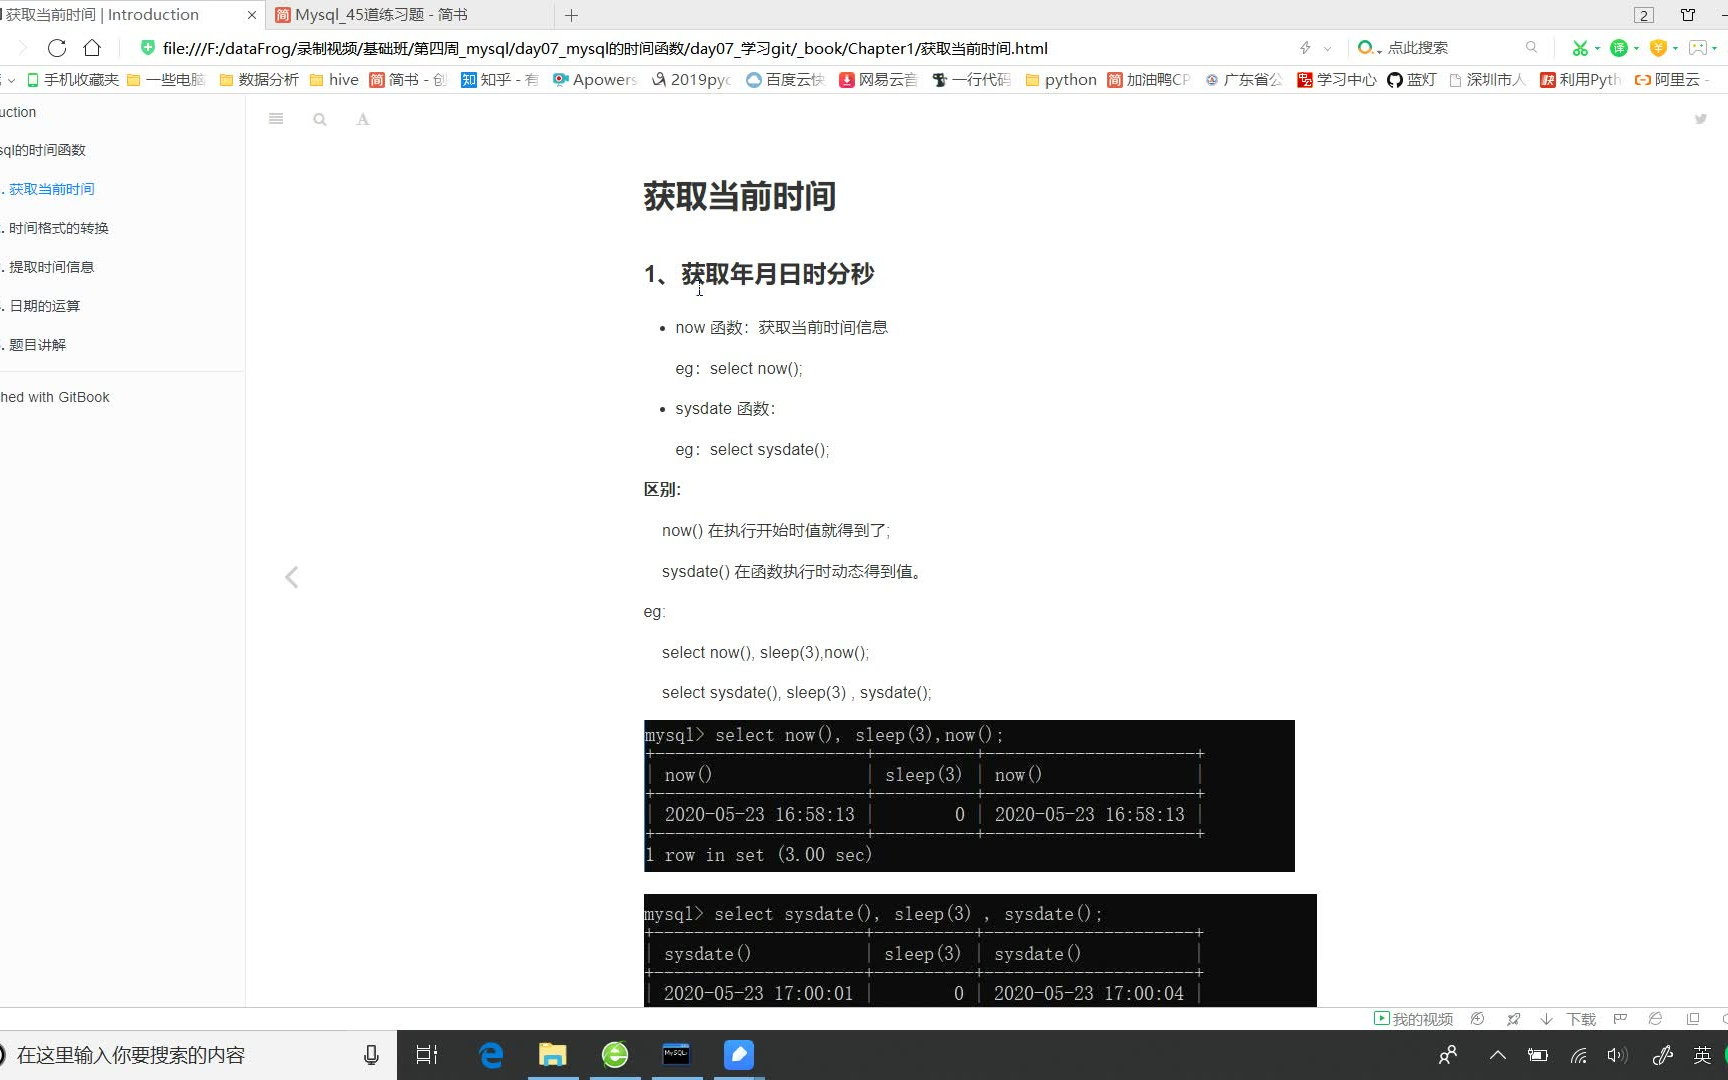The image size is (1728, 1080).
Task: Open 手机收藏夹 bookmark
Action: tap(72, 79)
